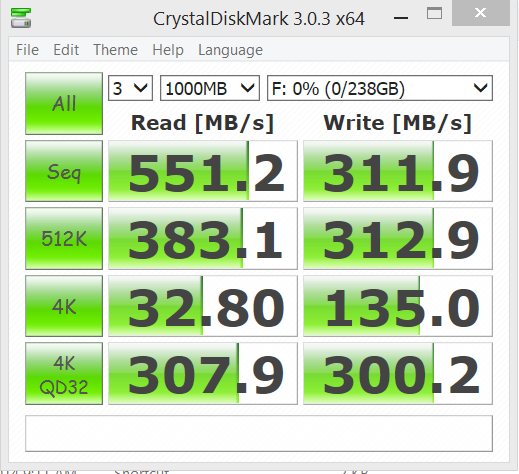This screenshot has height=474, width=519.
Task: Click the Seq write result 311.9
Action: 398,171
